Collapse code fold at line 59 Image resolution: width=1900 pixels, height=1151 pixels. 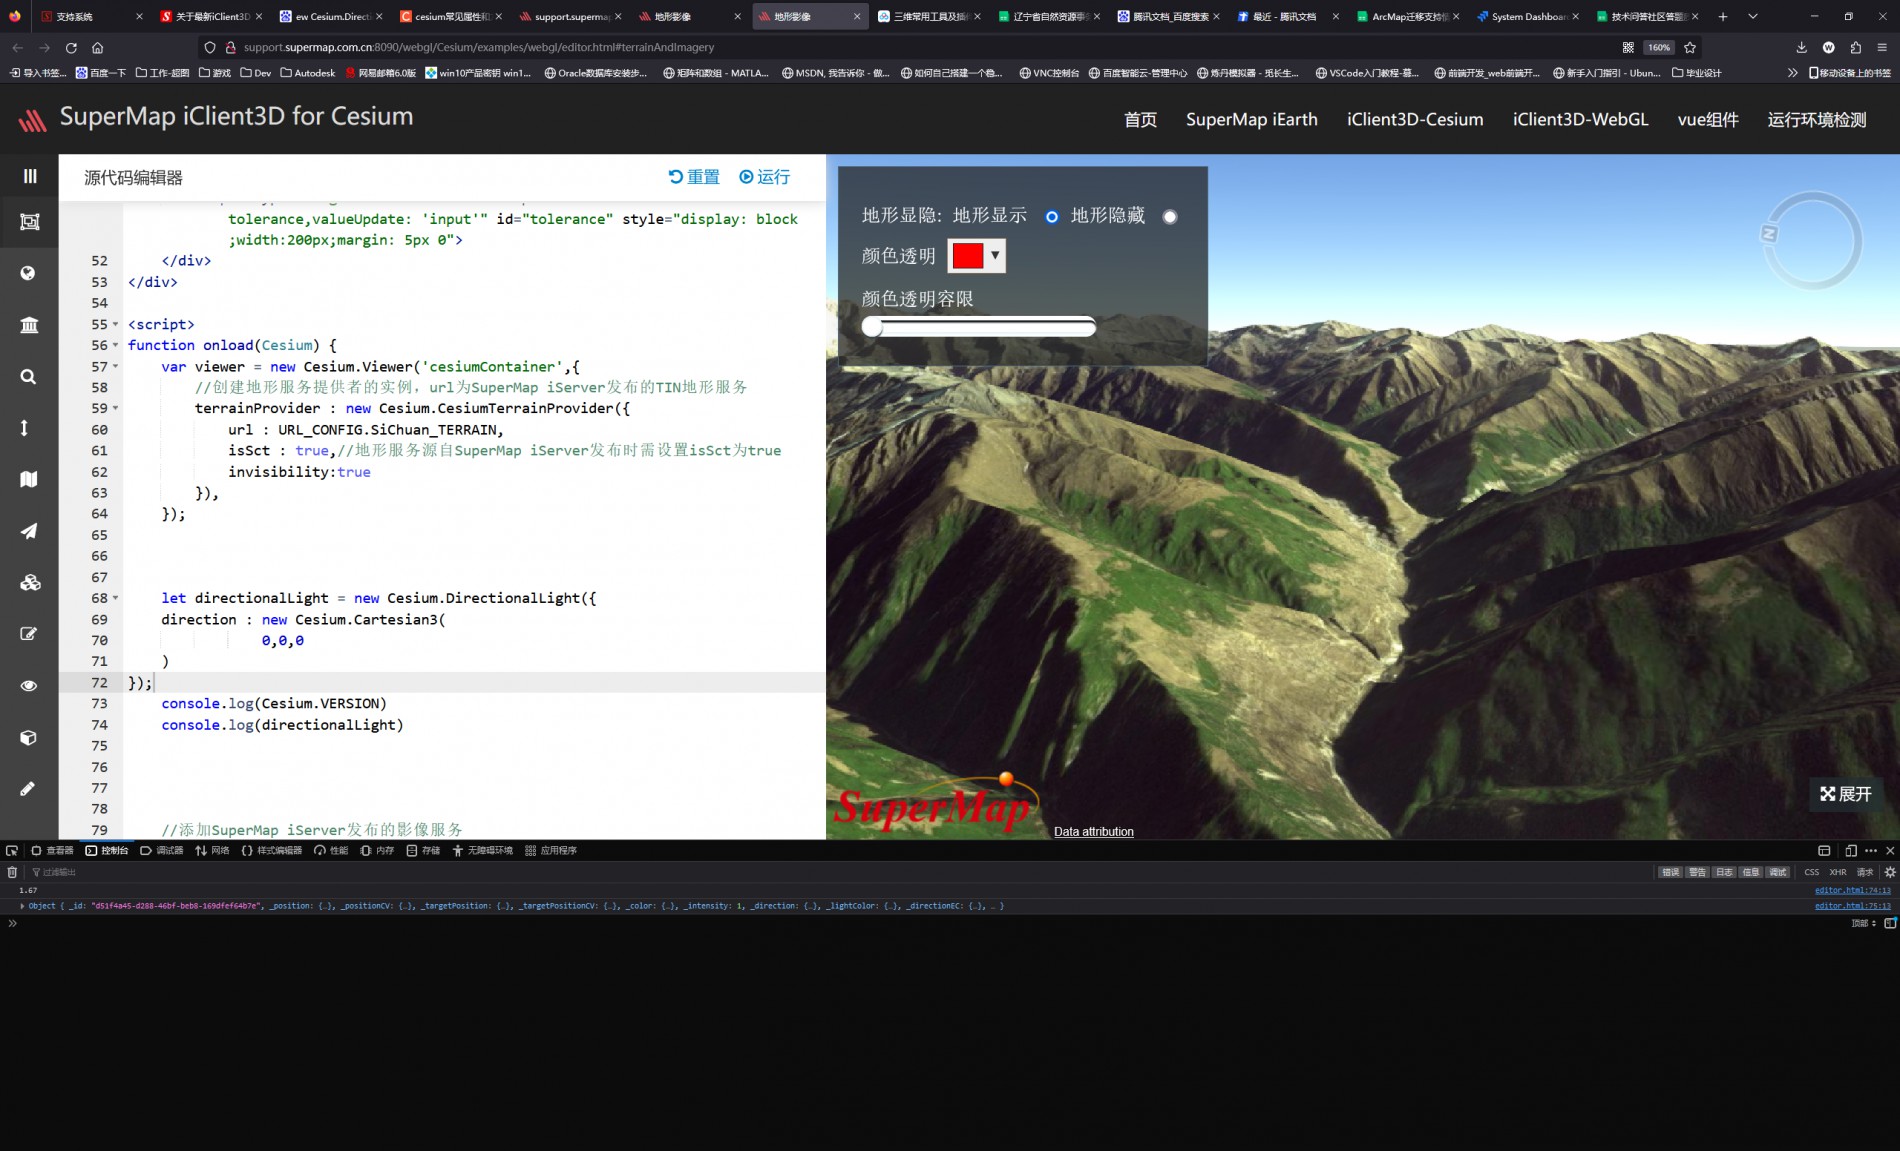coord(115,409)
